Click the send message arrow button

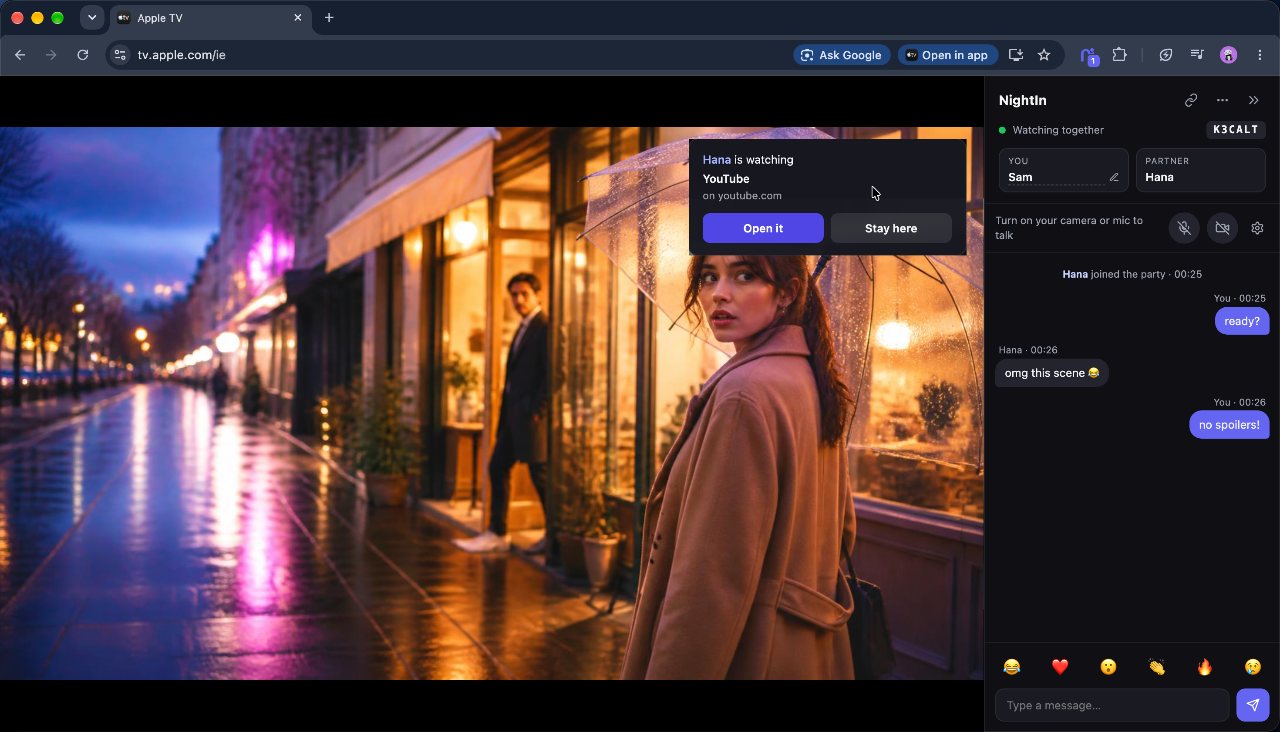[1253, 705]
